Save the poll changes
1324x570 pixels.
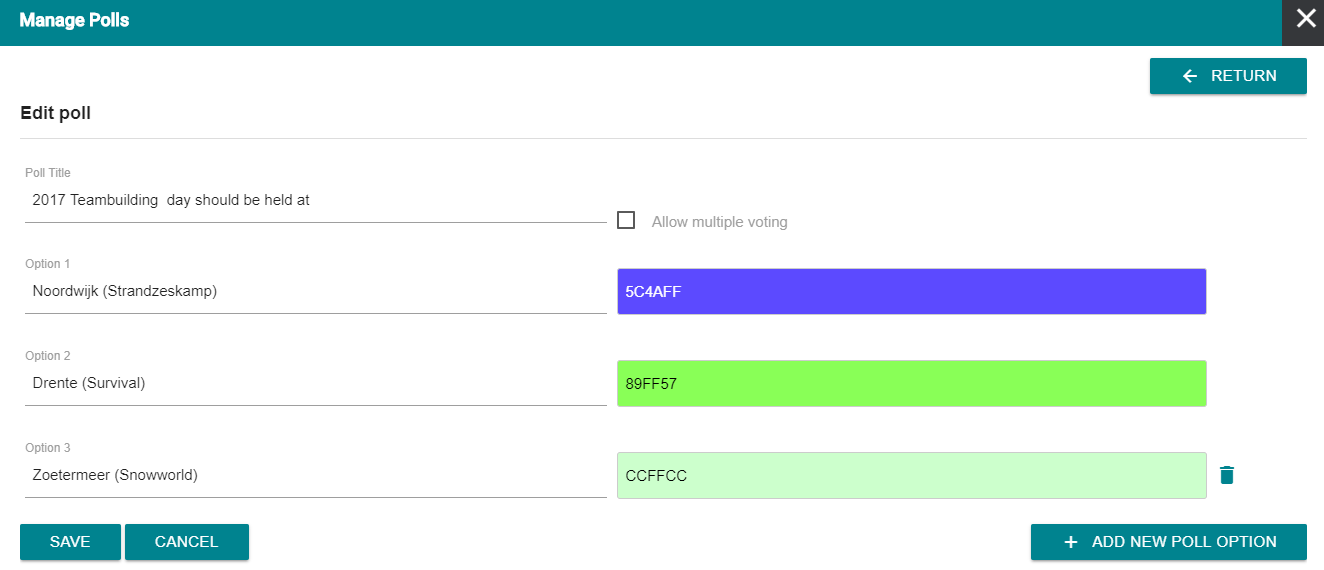[x=70, y=542]
